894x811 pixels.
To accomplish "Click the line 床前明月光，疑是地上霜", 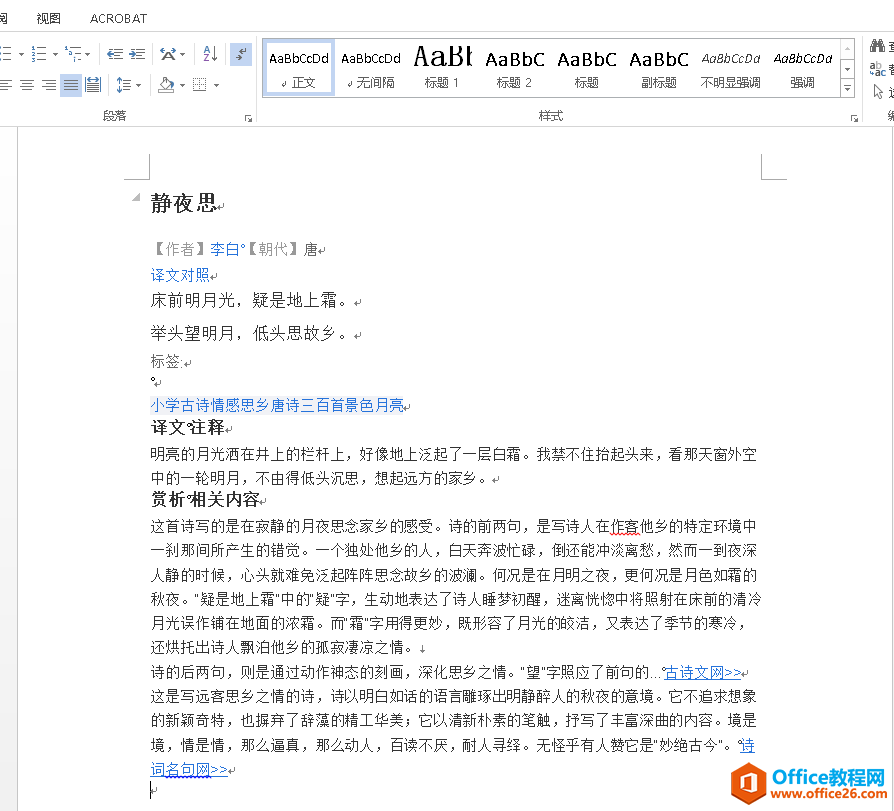I will pyautogui.click(x=249, y=300).
